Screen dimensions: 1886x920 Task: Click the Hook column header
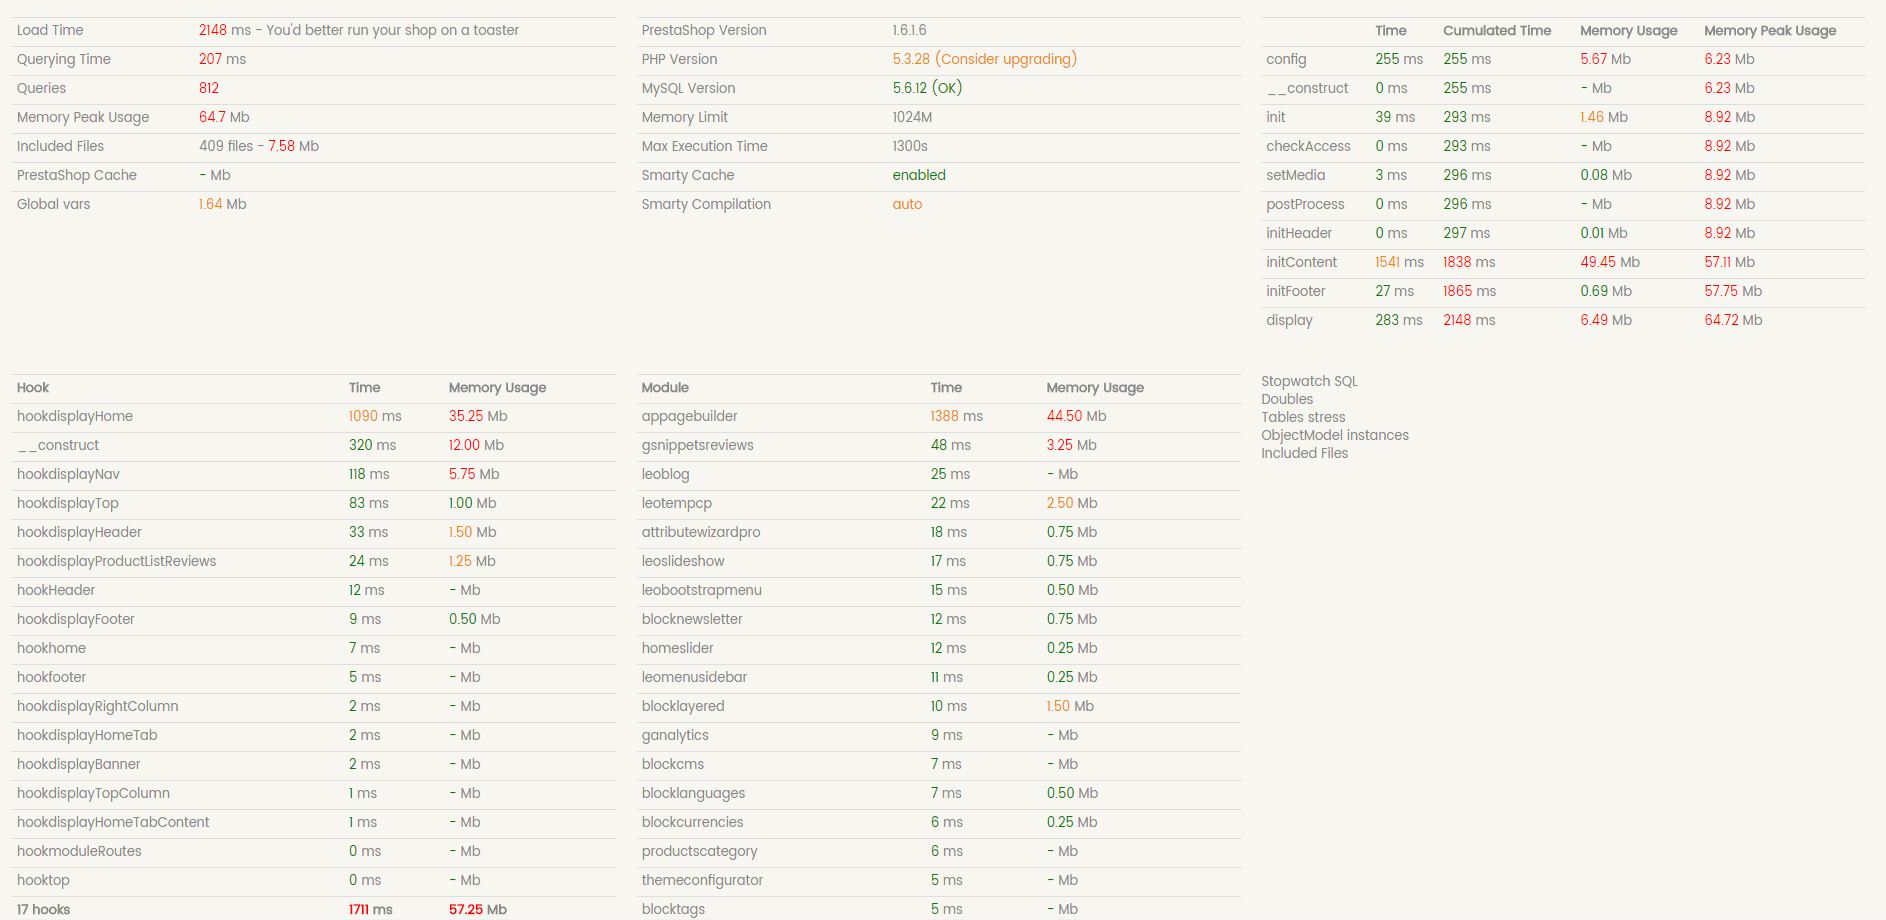[x=33, y=387]
